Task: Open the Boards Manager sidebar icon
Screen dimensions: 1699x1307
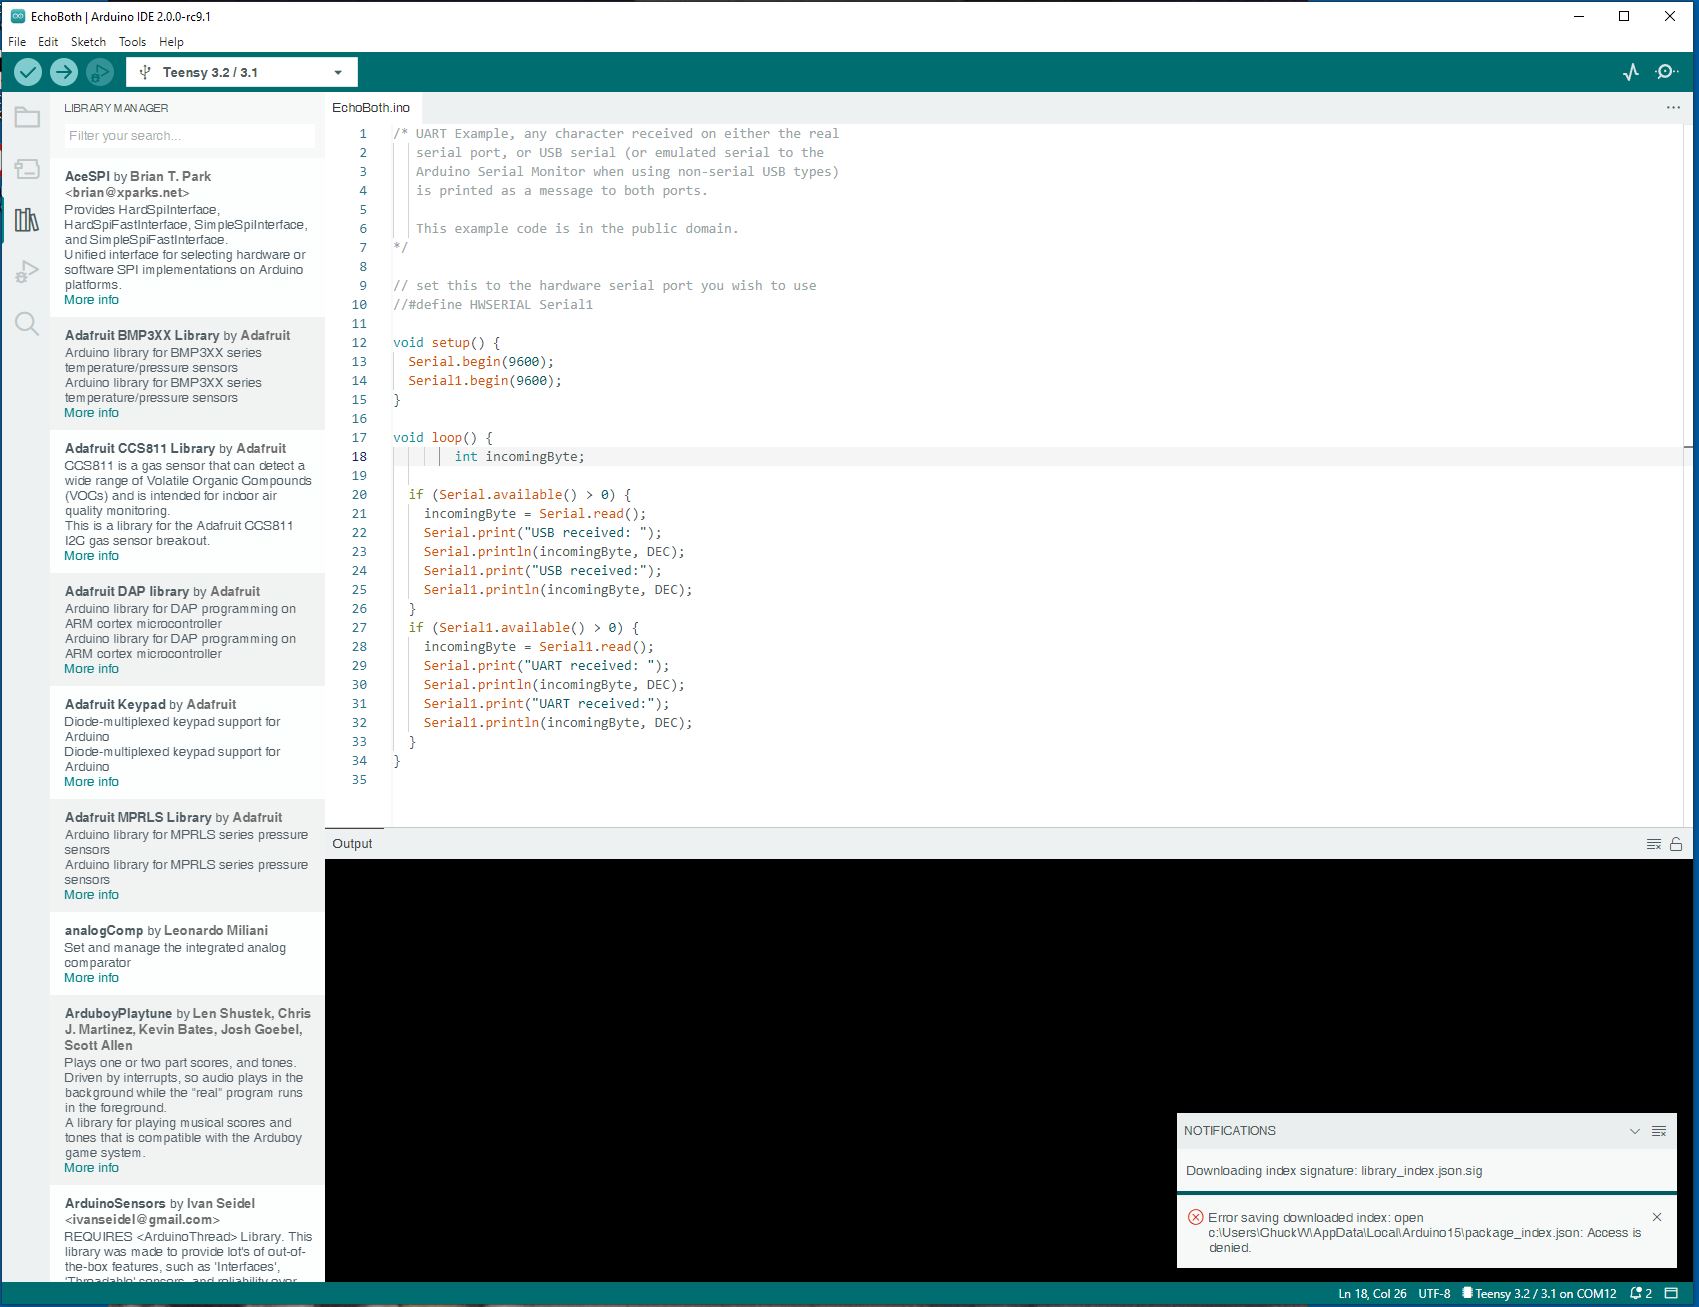Action: click(x=26, y=168)
